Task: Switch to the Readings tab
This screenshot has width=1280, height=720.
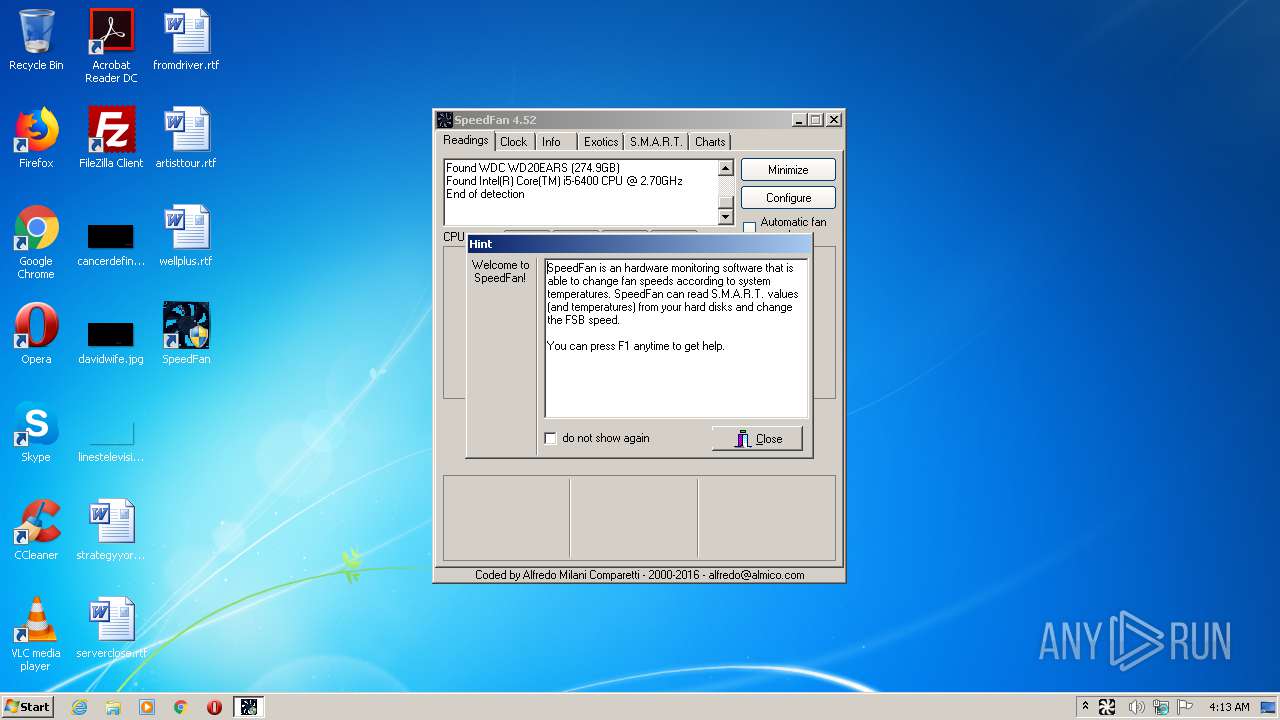Action: pos(466,141)
